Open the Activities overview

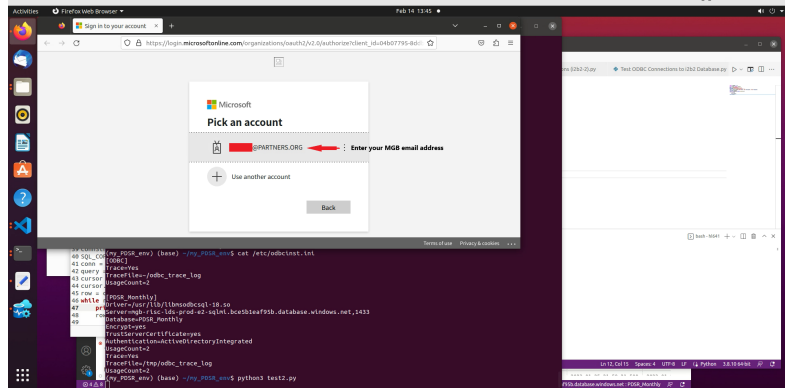tap(26, 11)
